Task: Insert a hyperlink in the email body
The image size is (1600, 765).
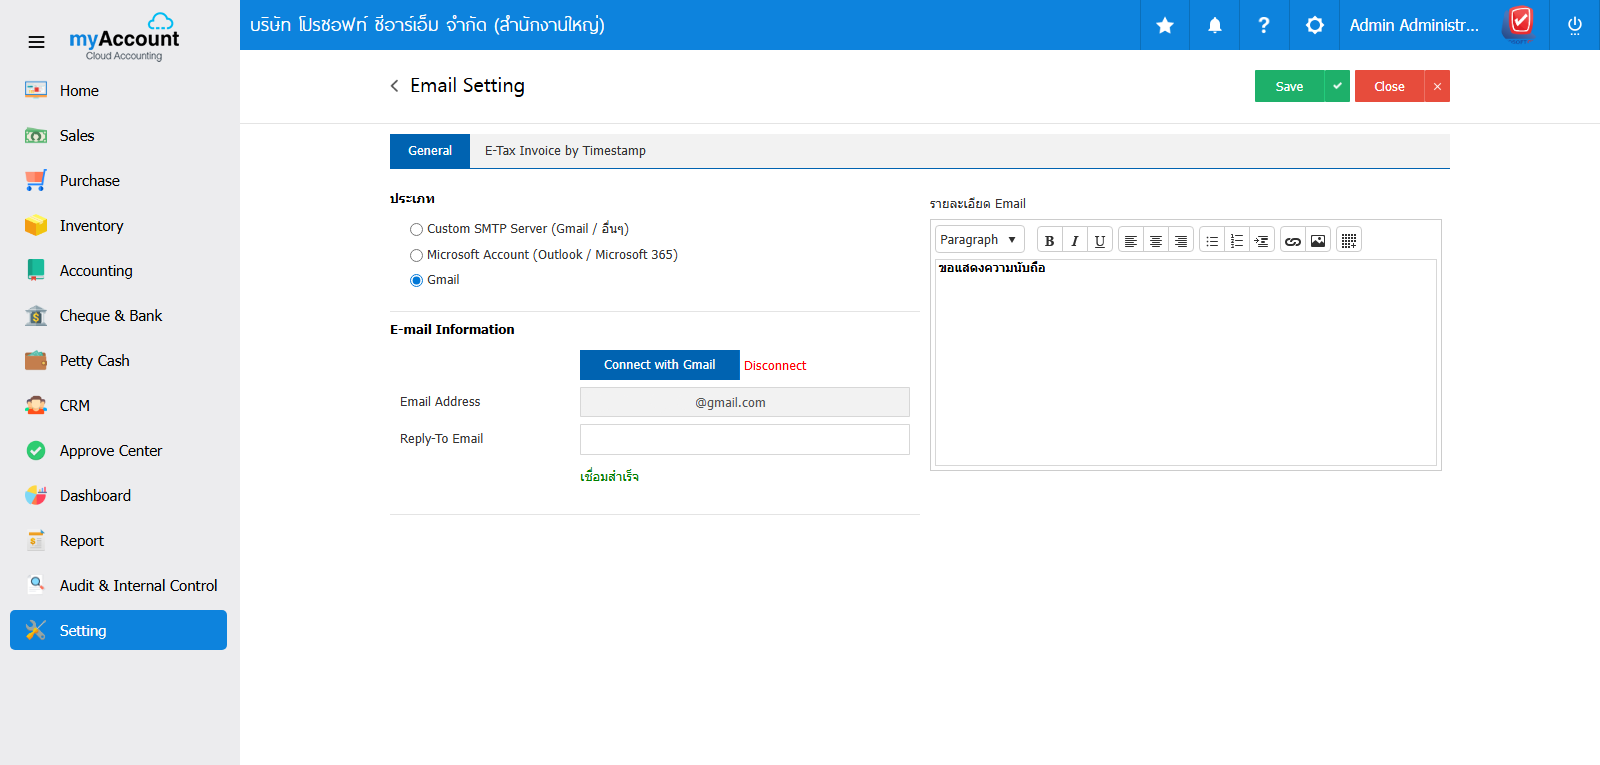Action: click(x=1292, y=241)
